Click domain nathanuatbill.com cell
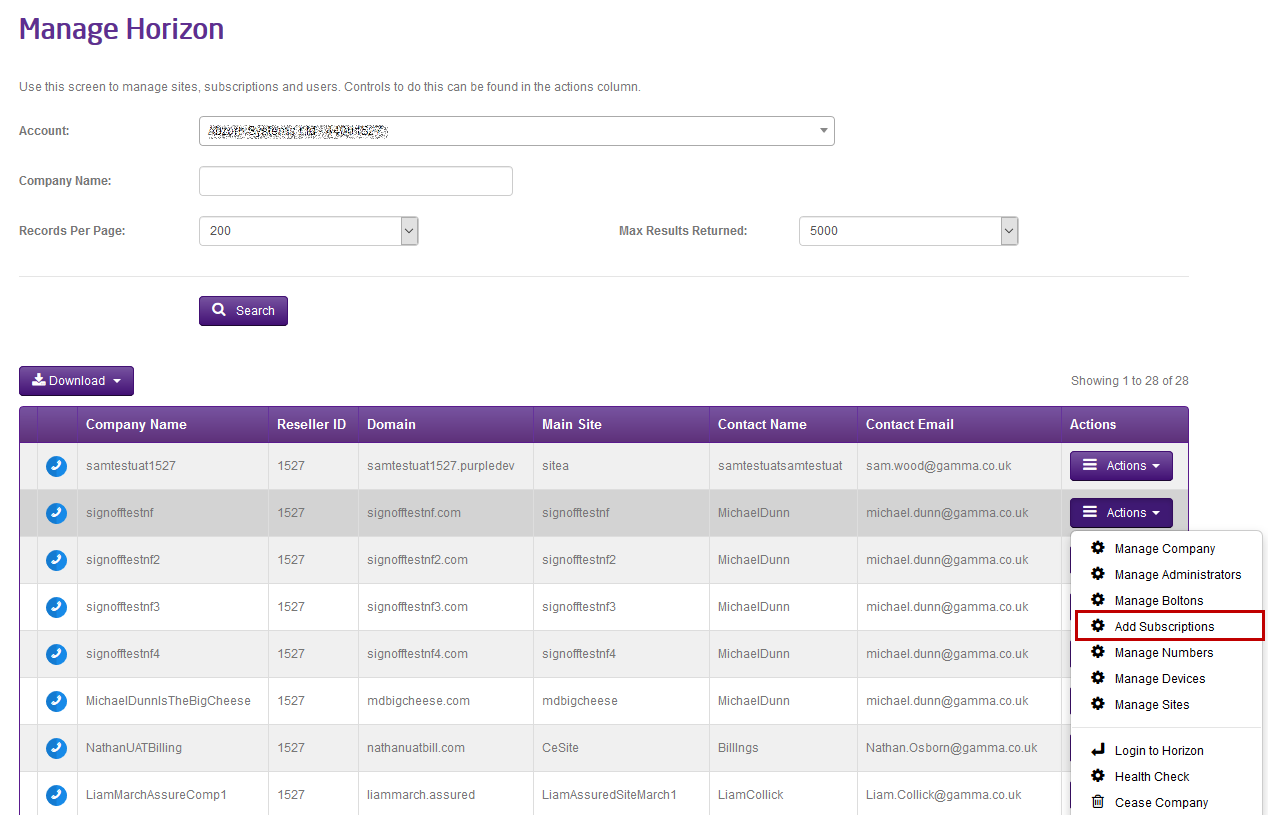This screenshot has height=815, width=1268. 416,748
